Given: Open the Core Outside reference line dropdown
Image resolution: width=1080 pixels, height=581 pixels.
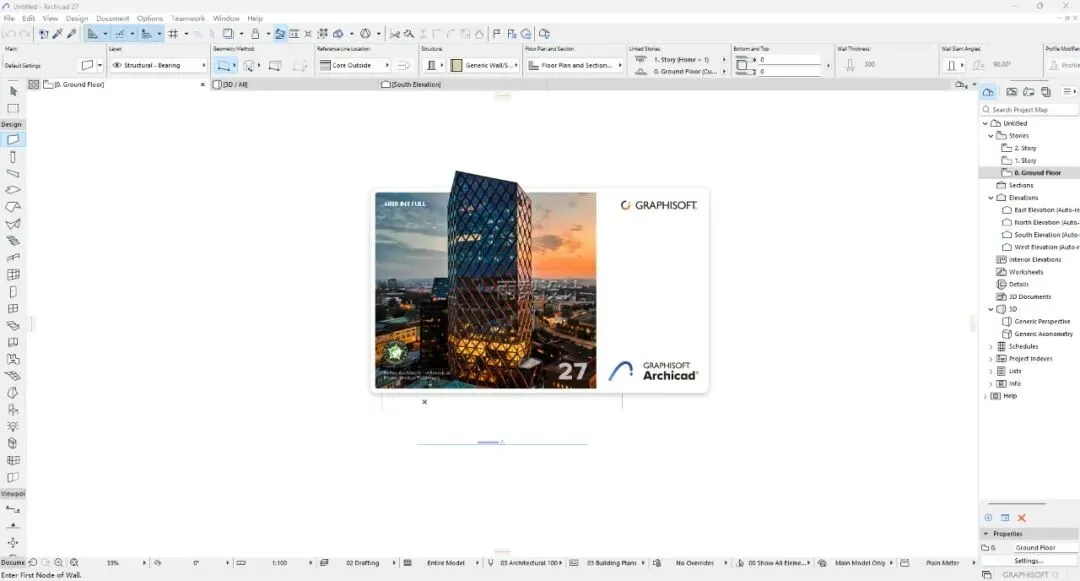Looking at the screenshot, I should coord(355,65).
